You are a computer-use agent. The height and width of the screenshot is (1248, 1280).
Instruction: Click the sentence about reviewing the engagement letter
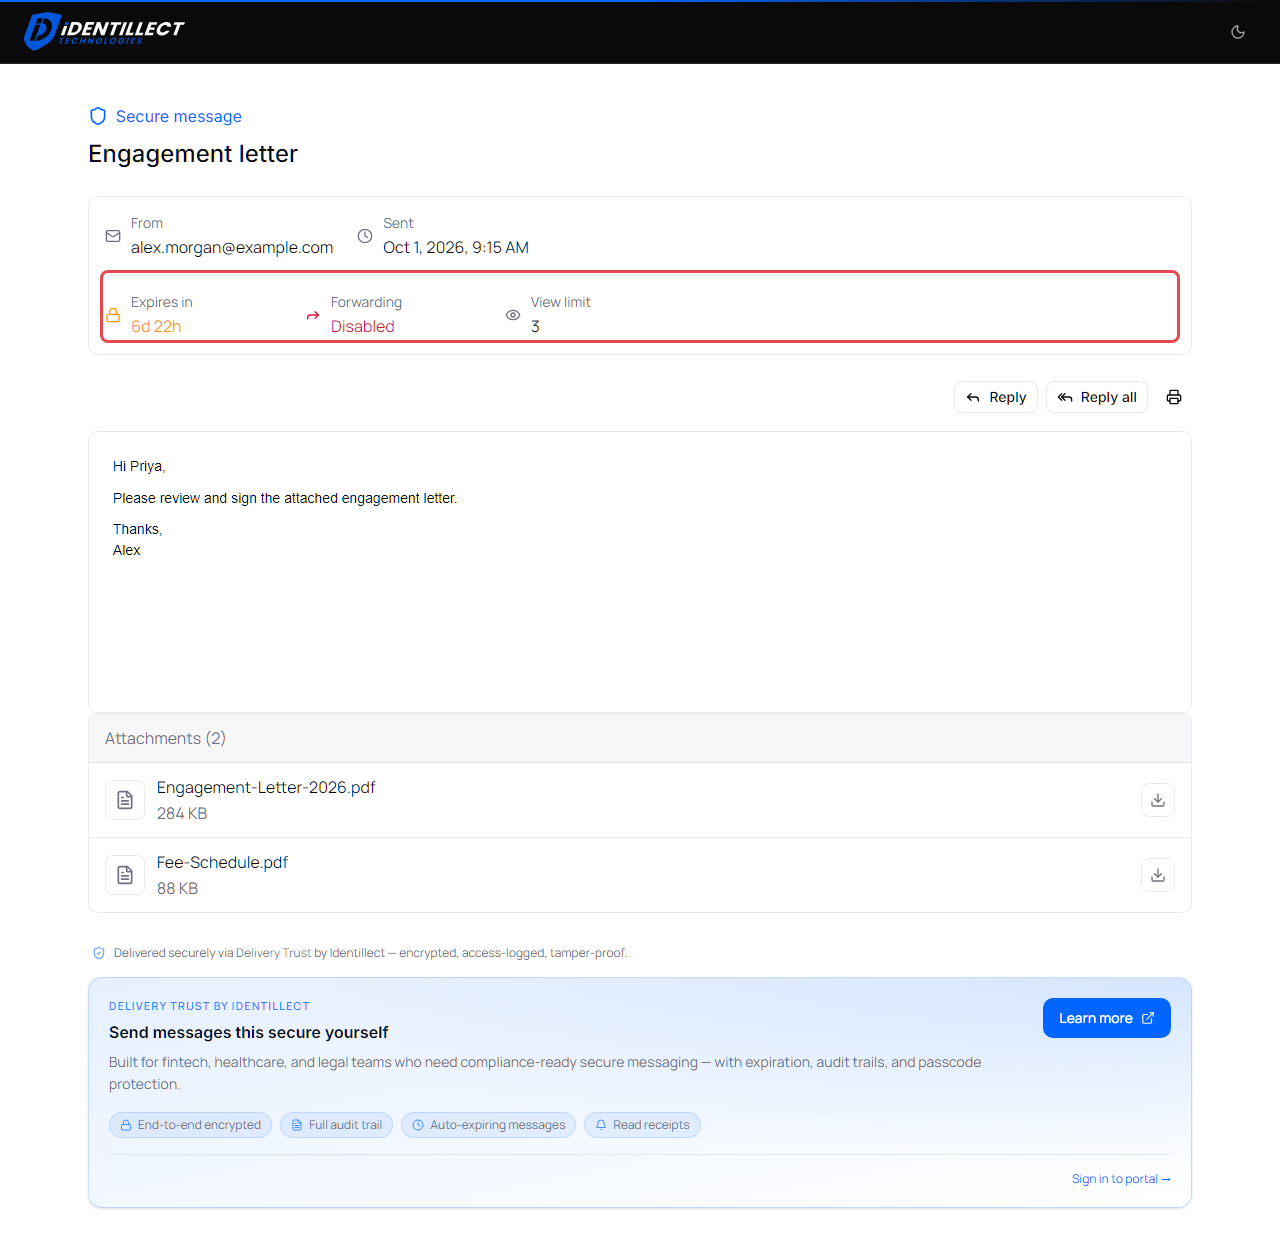click(285, 498)
